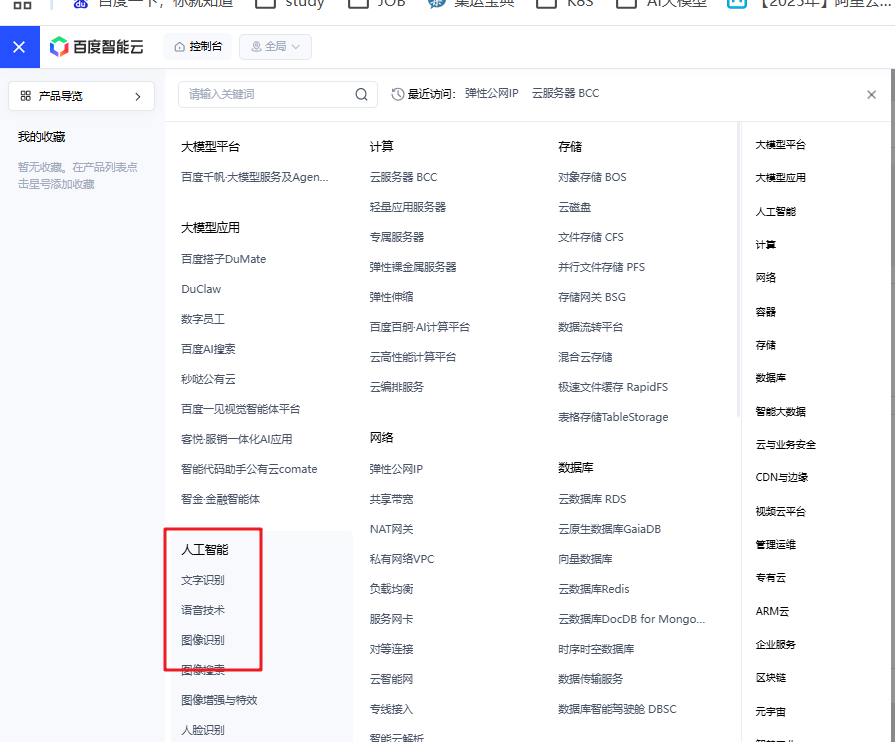The height and width of the screenshot is (742, 895).
Task: Open the DuClaw product link
Action: [x=201, y=289]
